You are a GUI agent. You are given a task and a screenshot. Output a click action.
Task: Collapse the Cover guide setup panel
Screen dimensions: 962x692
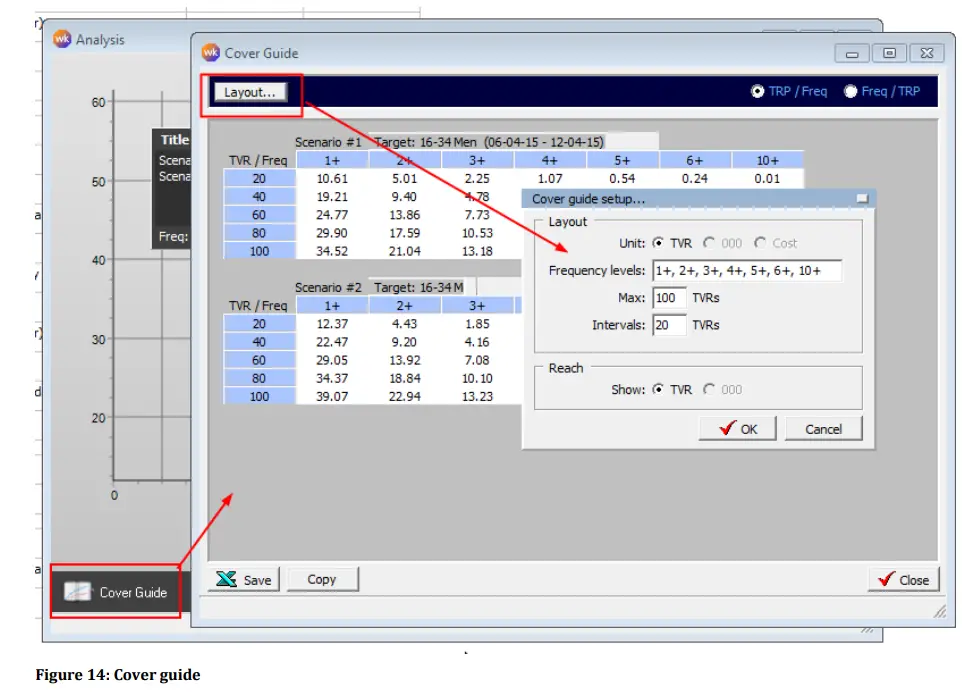point(862,198)
